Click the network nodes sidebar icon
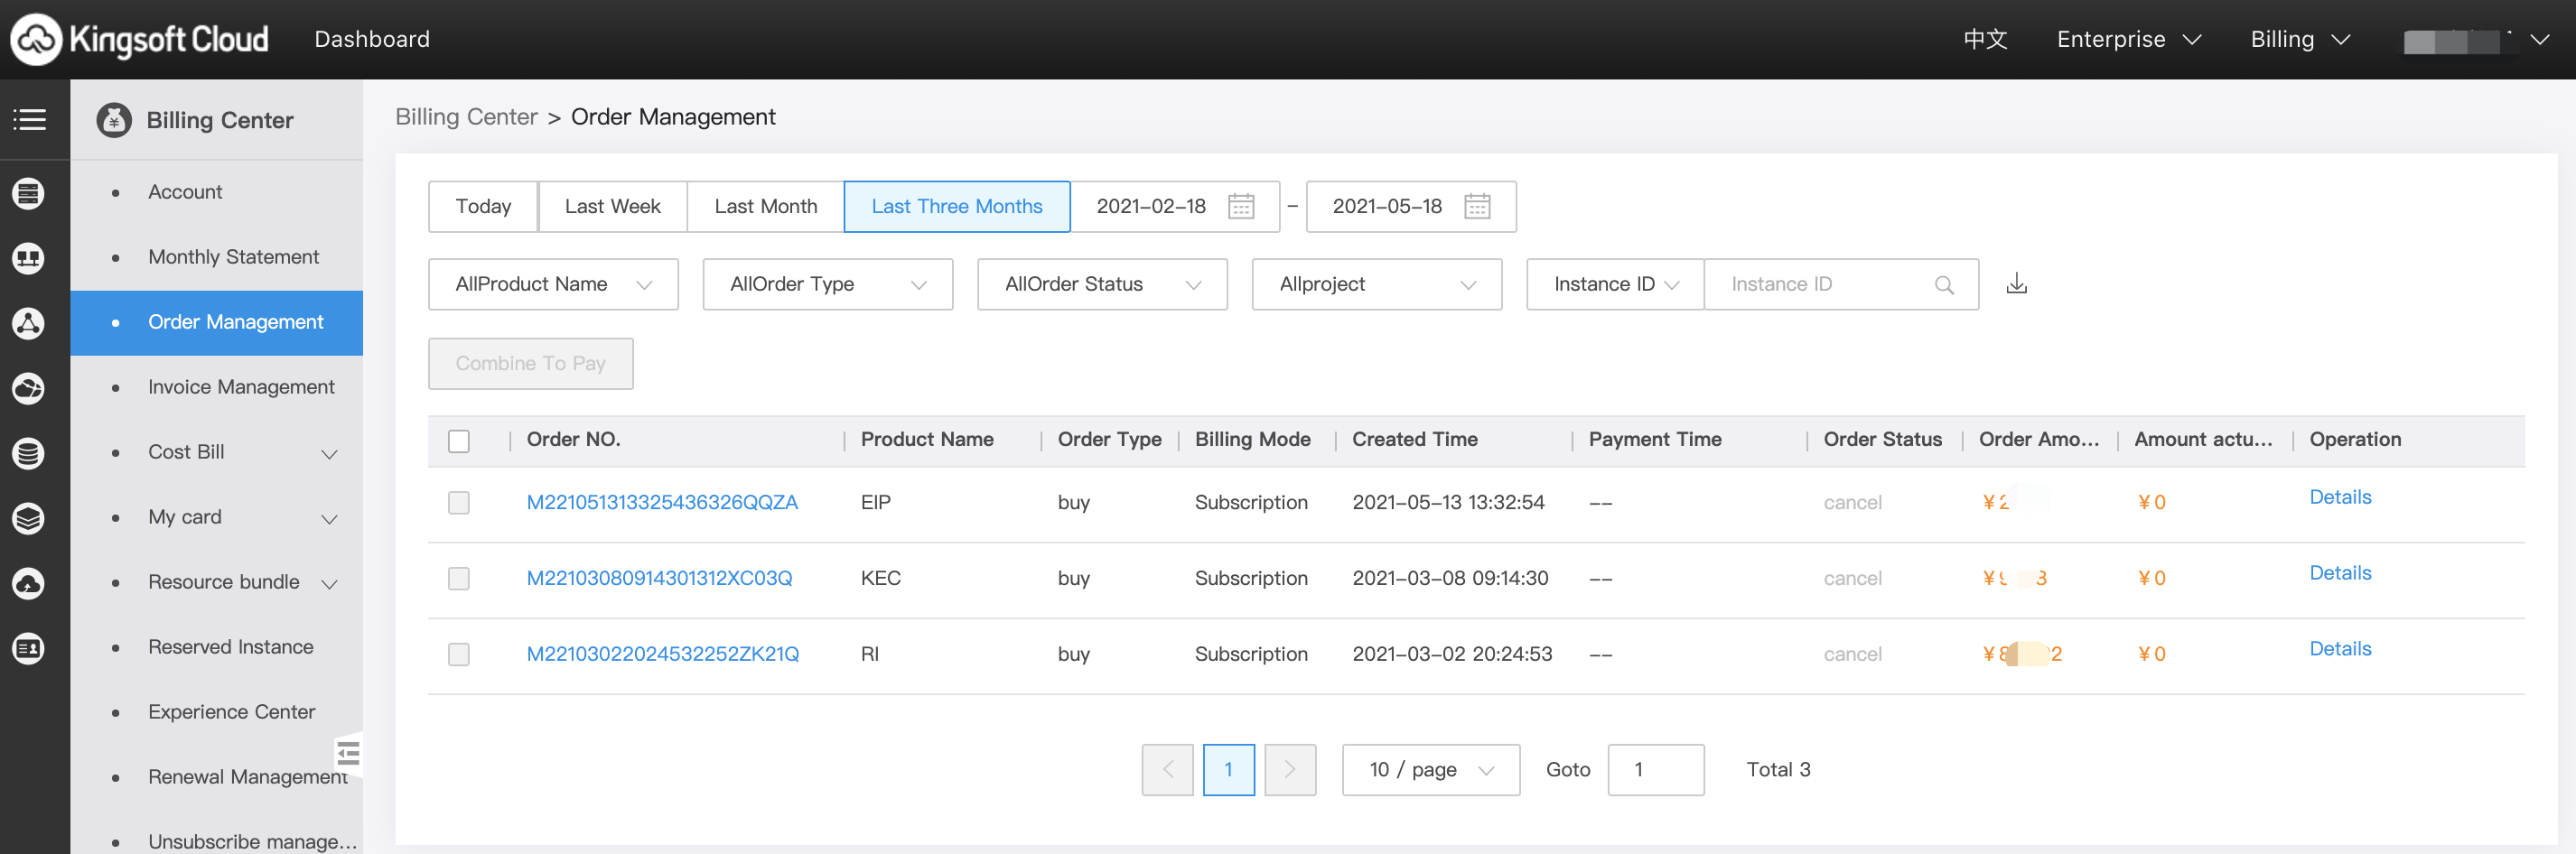Viewport: 2576px width, 854px height. 28,323
